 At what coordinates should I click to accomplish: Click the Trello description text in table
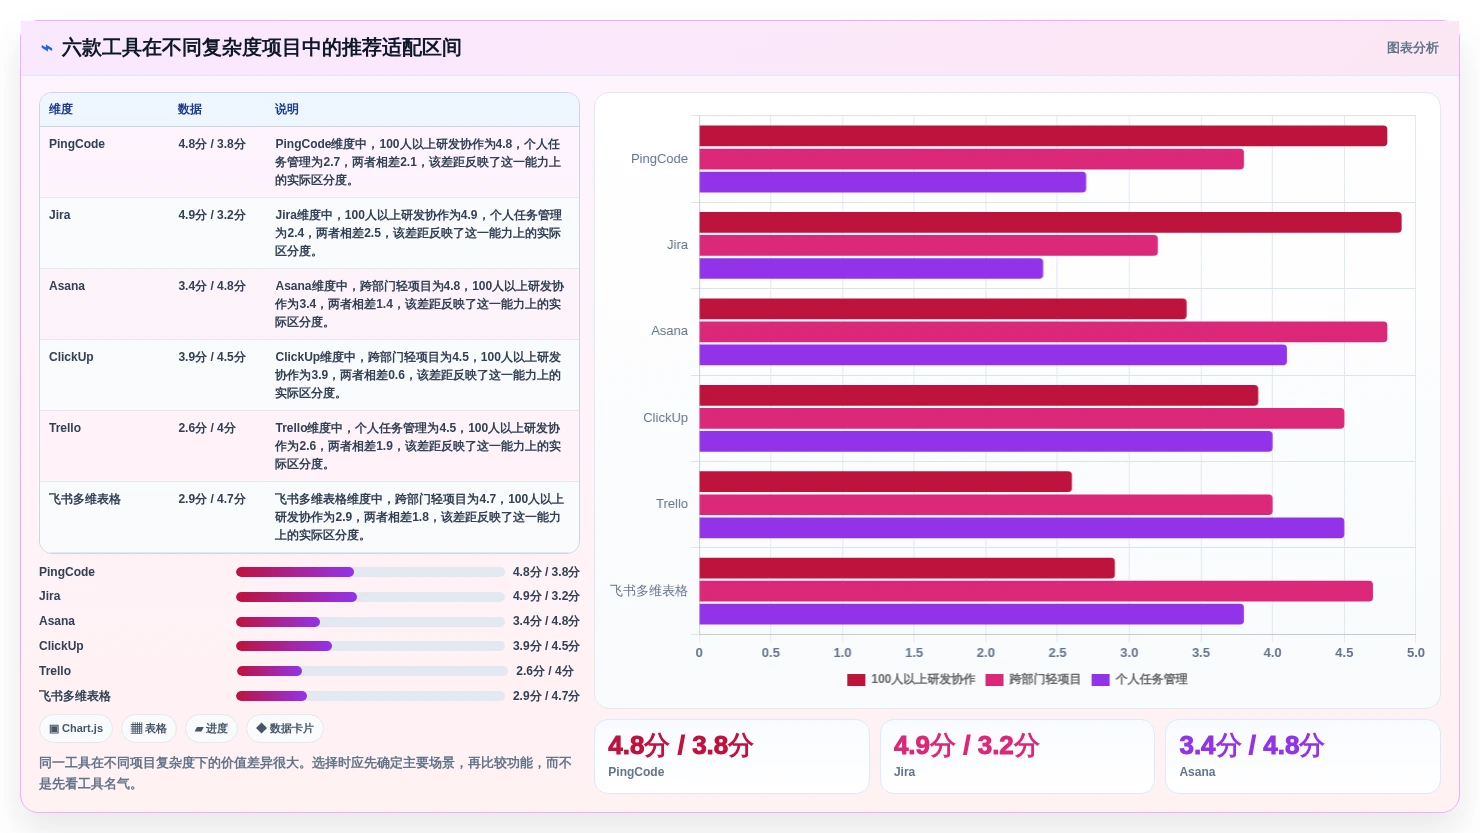coord(418,446)
